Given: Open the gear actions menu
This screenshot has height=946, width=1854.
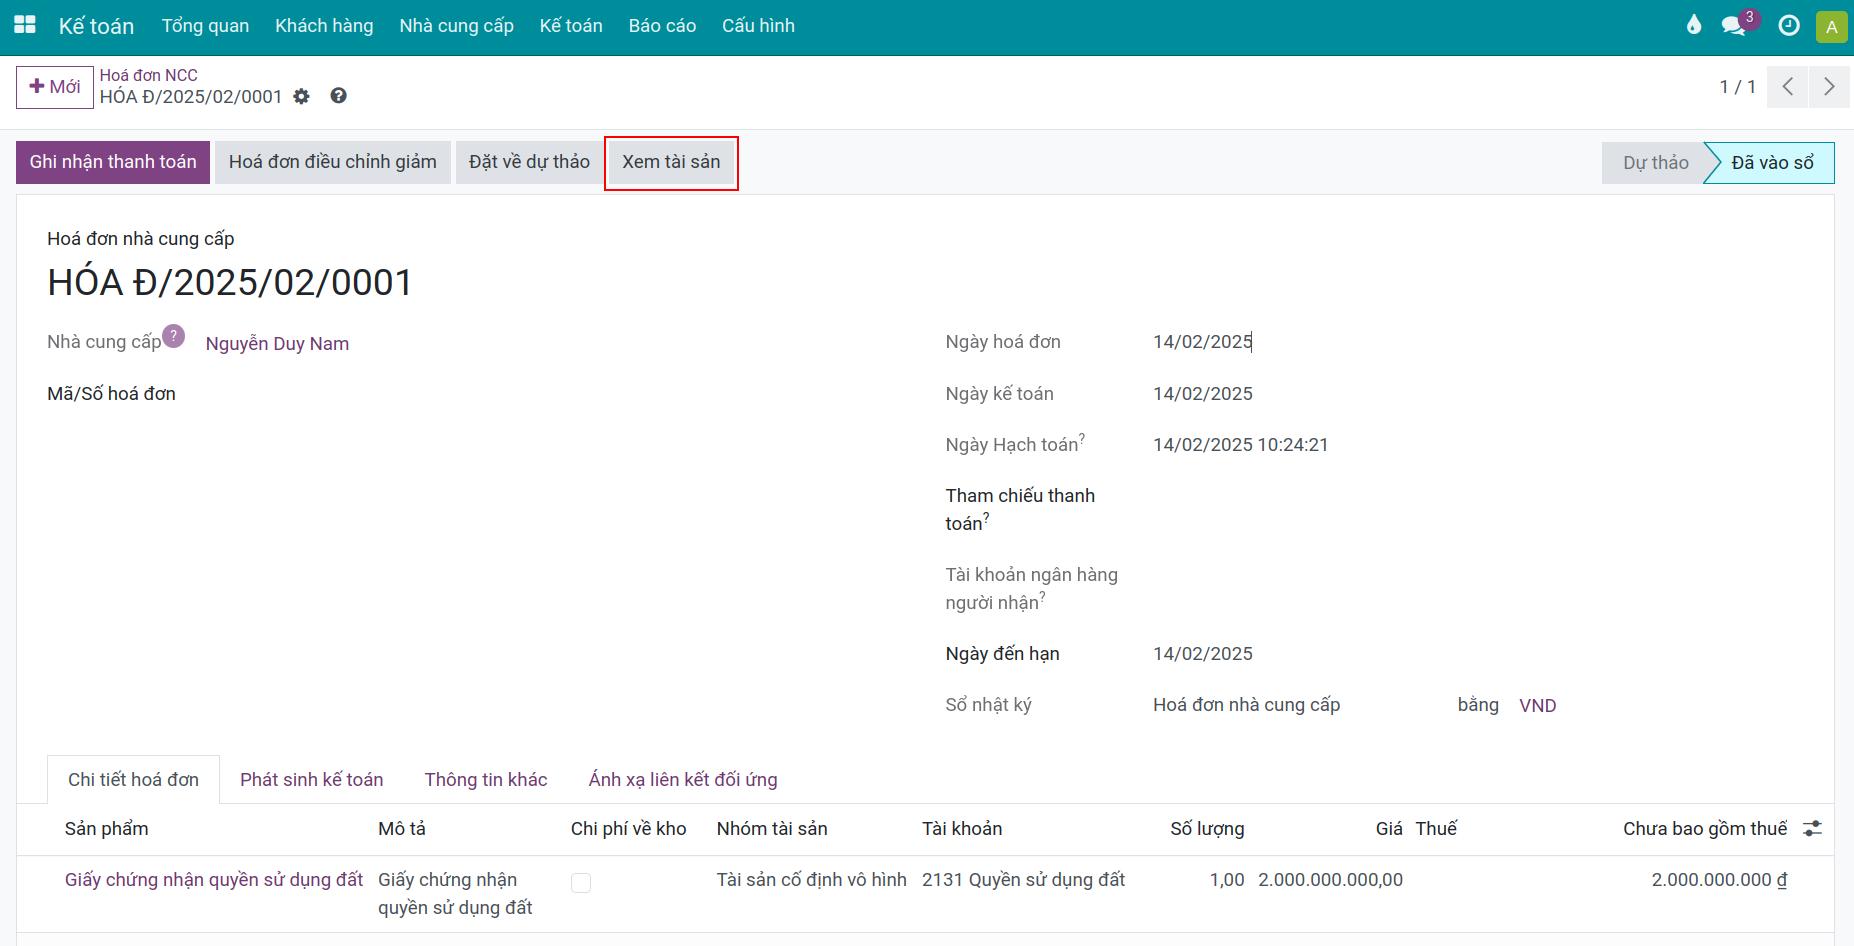Looking at the screenshot, I should 302,97.
